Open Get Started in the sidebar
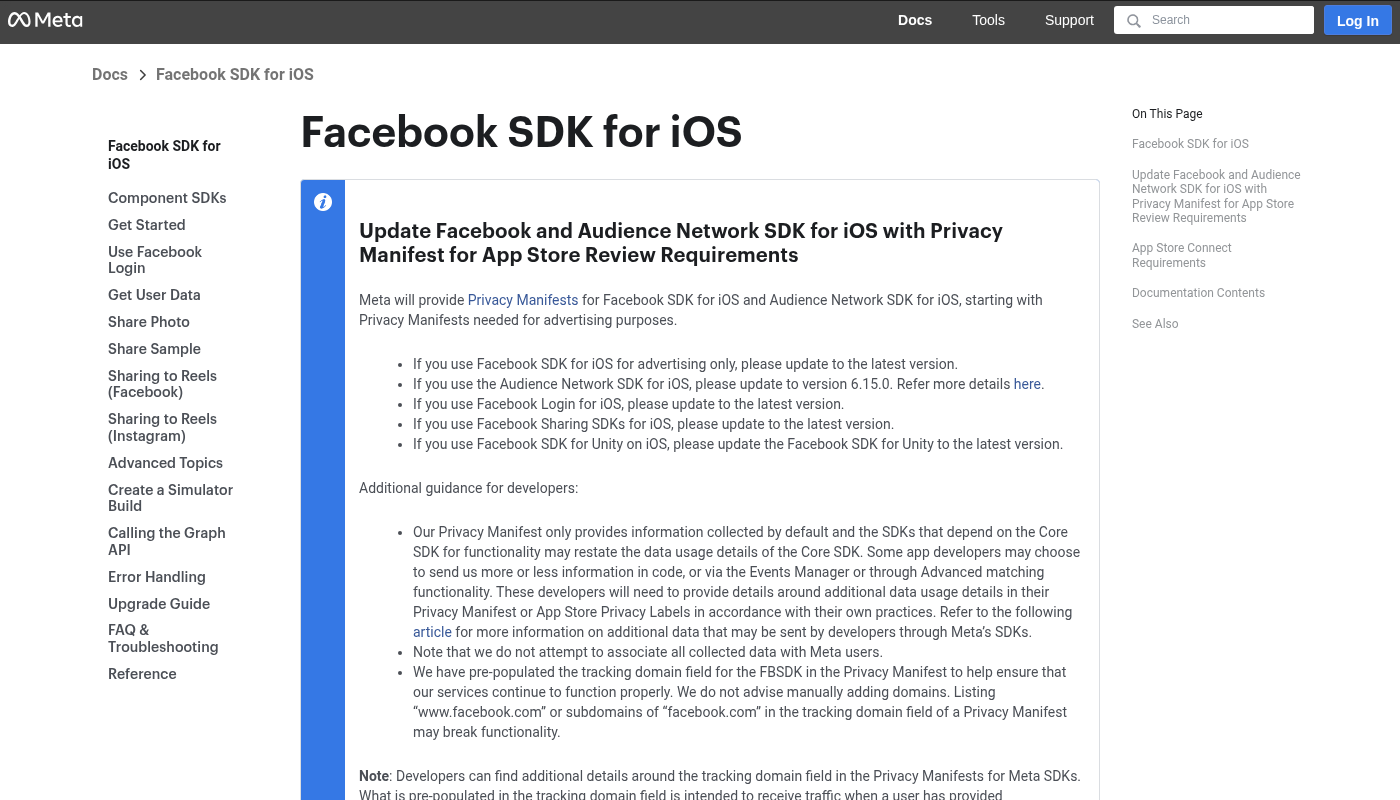 pos(146,225)
